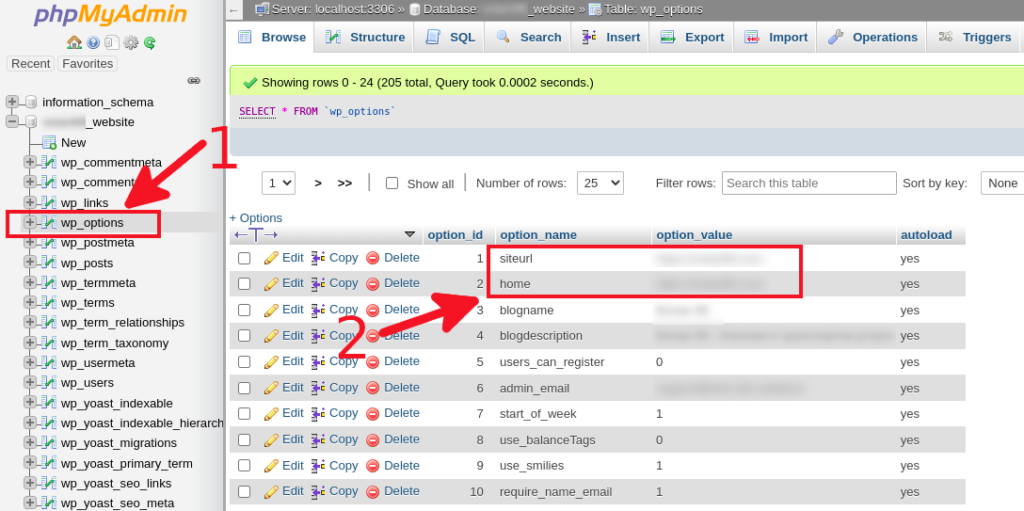The height and width of the screenshot is (511, 1024).
Task: Open navigation panel settings gear icon
Action: point(131,43)
